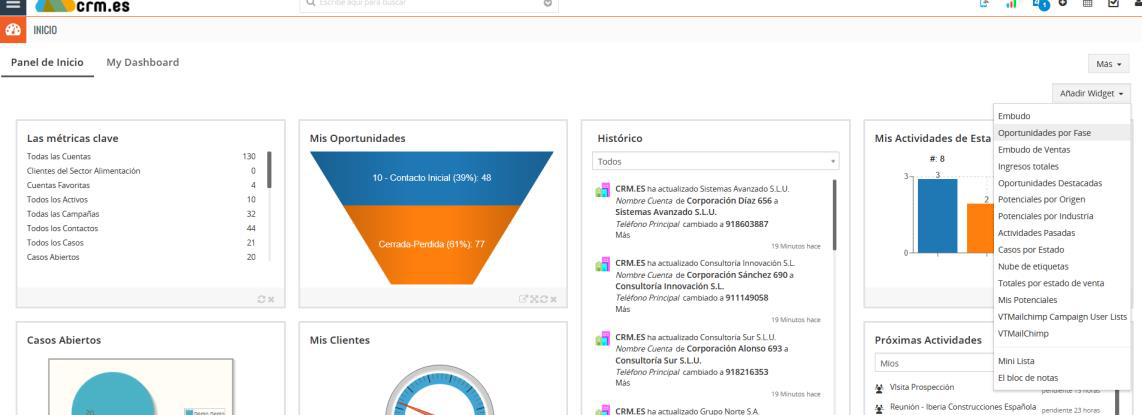Click the Reunión Iberia Construcciones activity icon
Viewport: 1142px width, 415px height.
pyautogui.click(x=879, y=408)
